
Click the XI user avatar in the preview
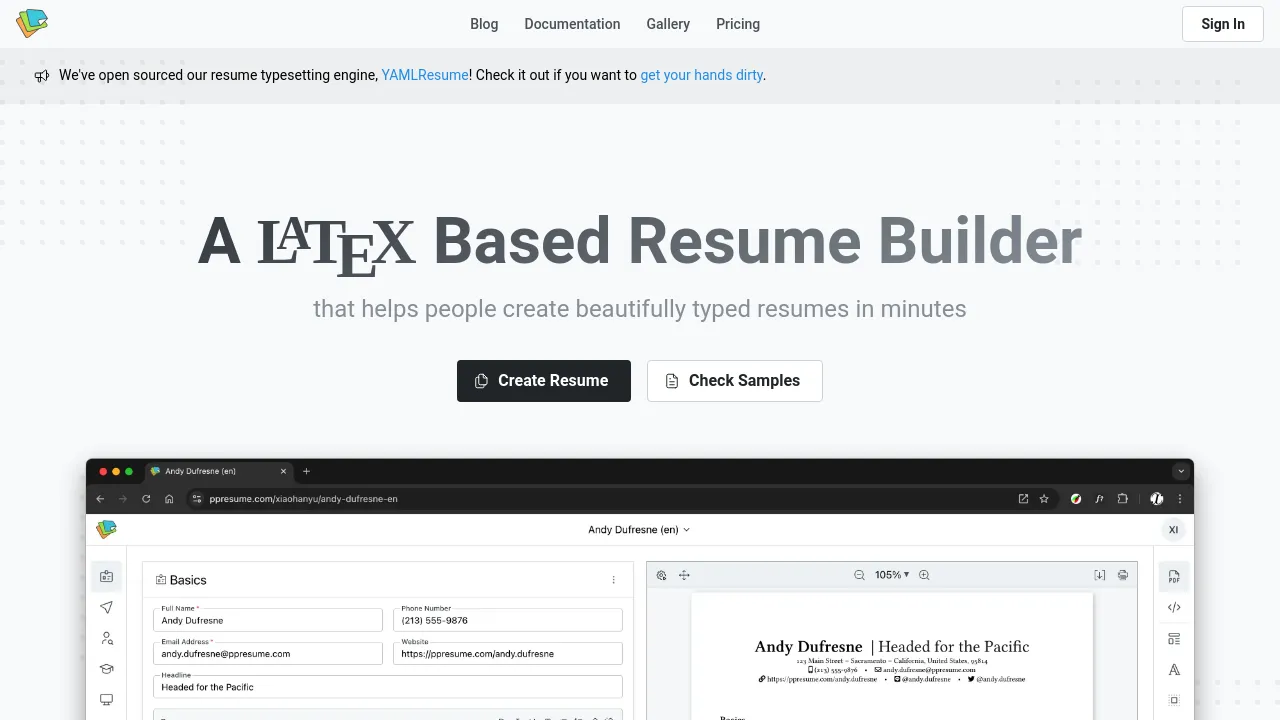click(x=1174, y=529)
